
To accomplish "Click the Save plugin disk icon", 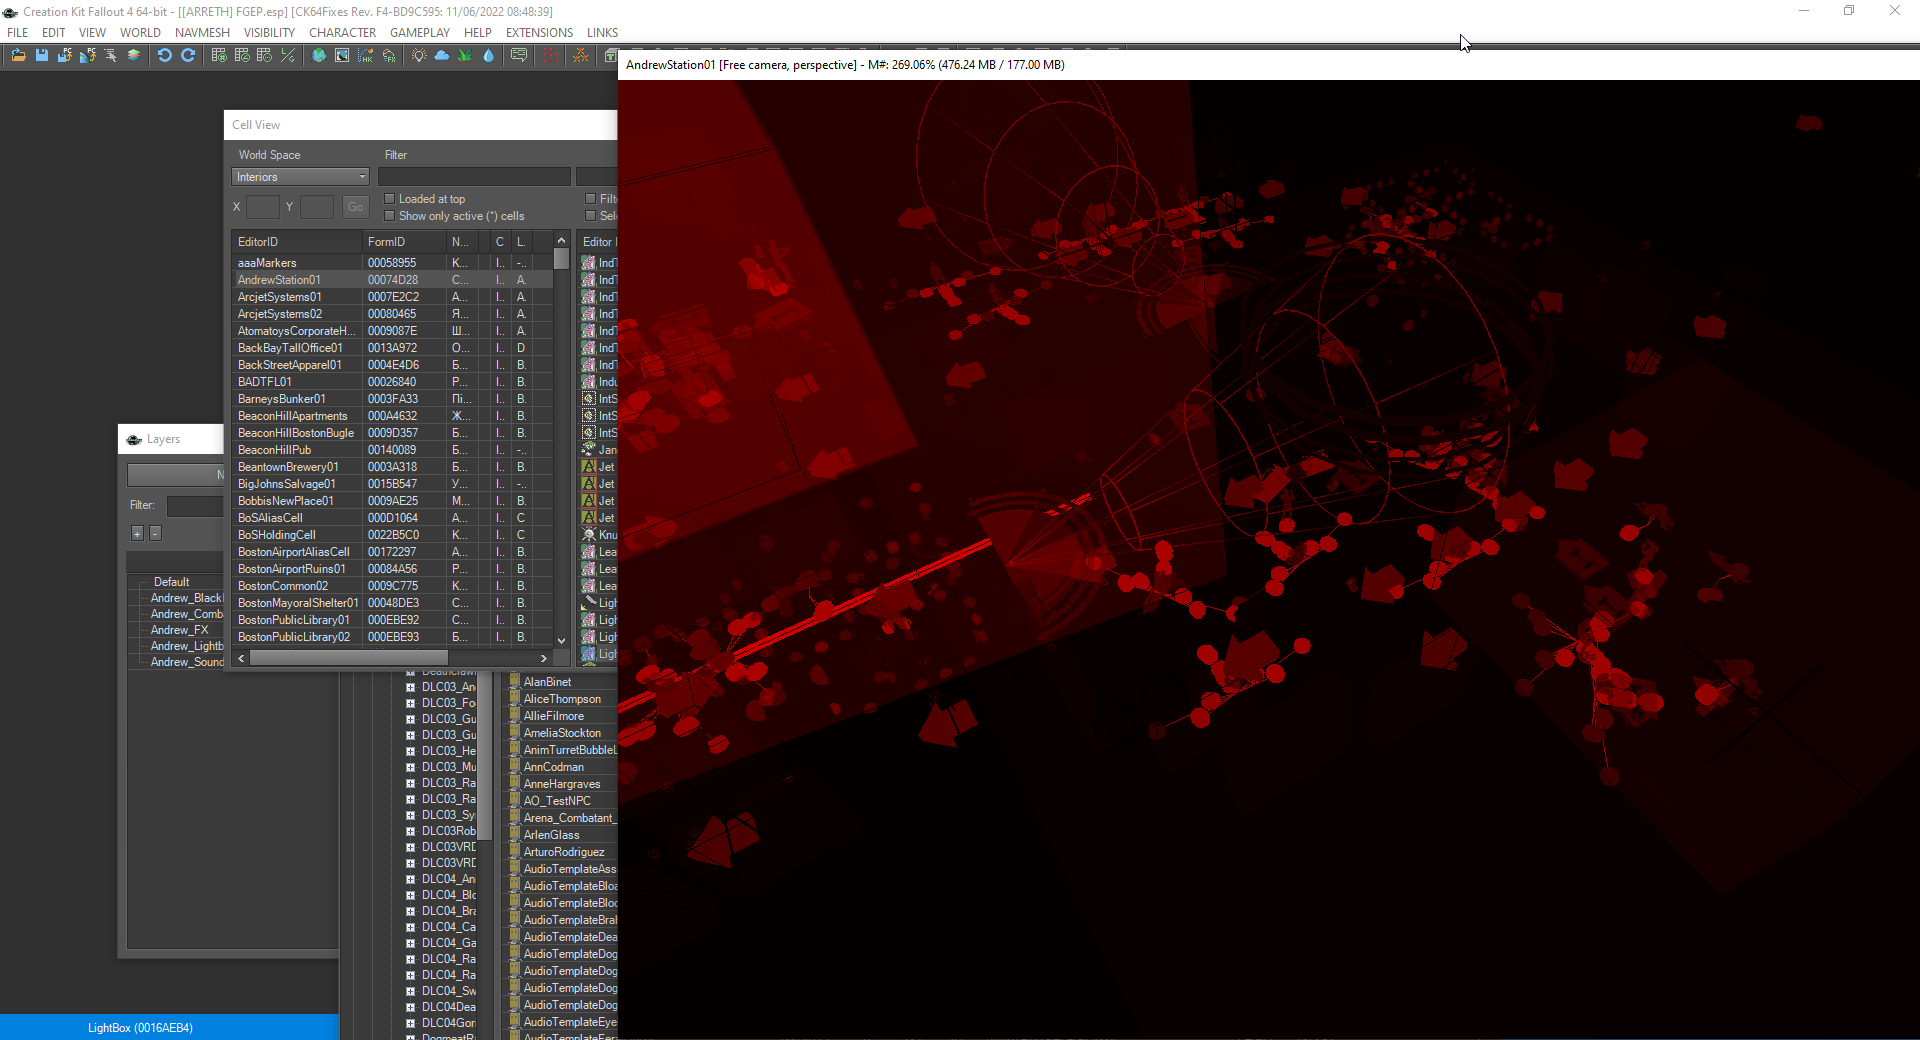I will [x=42, y=56].
